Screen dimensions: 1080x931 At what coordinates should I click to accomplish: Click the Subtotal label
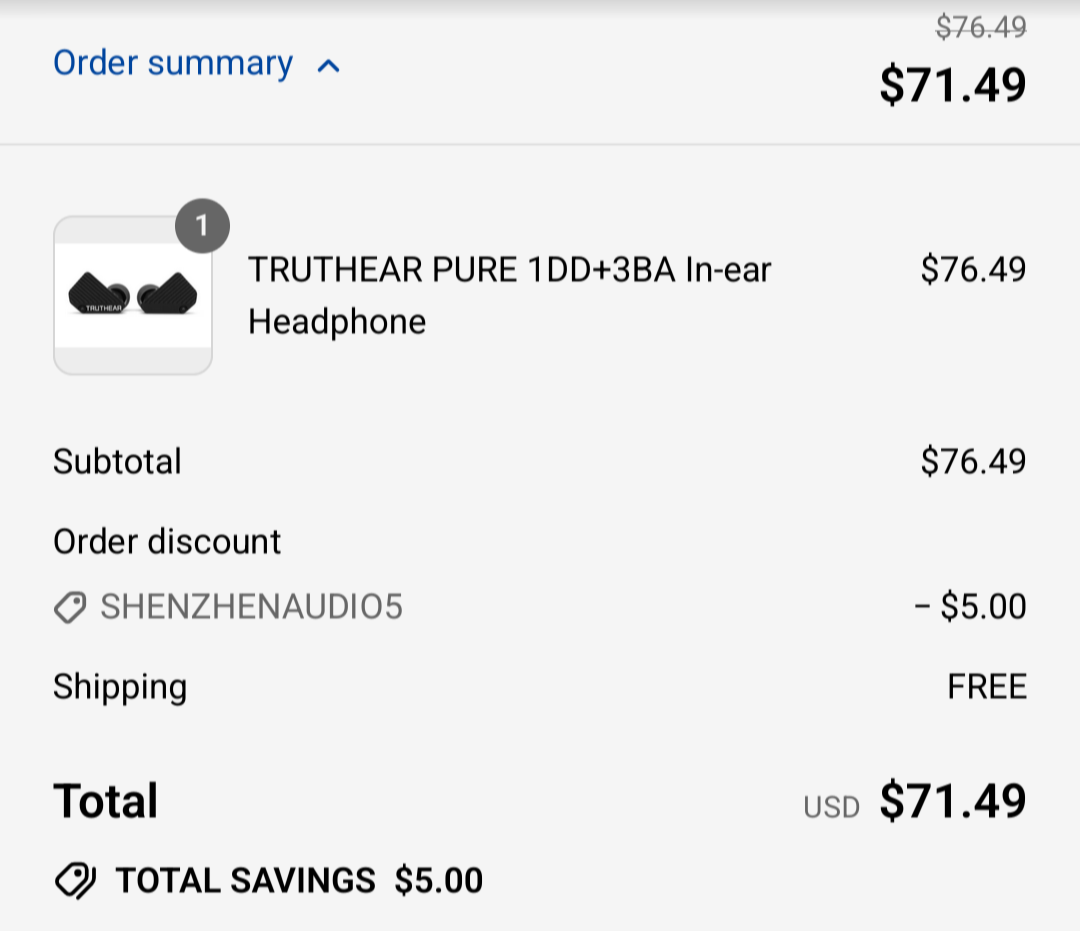117,462
